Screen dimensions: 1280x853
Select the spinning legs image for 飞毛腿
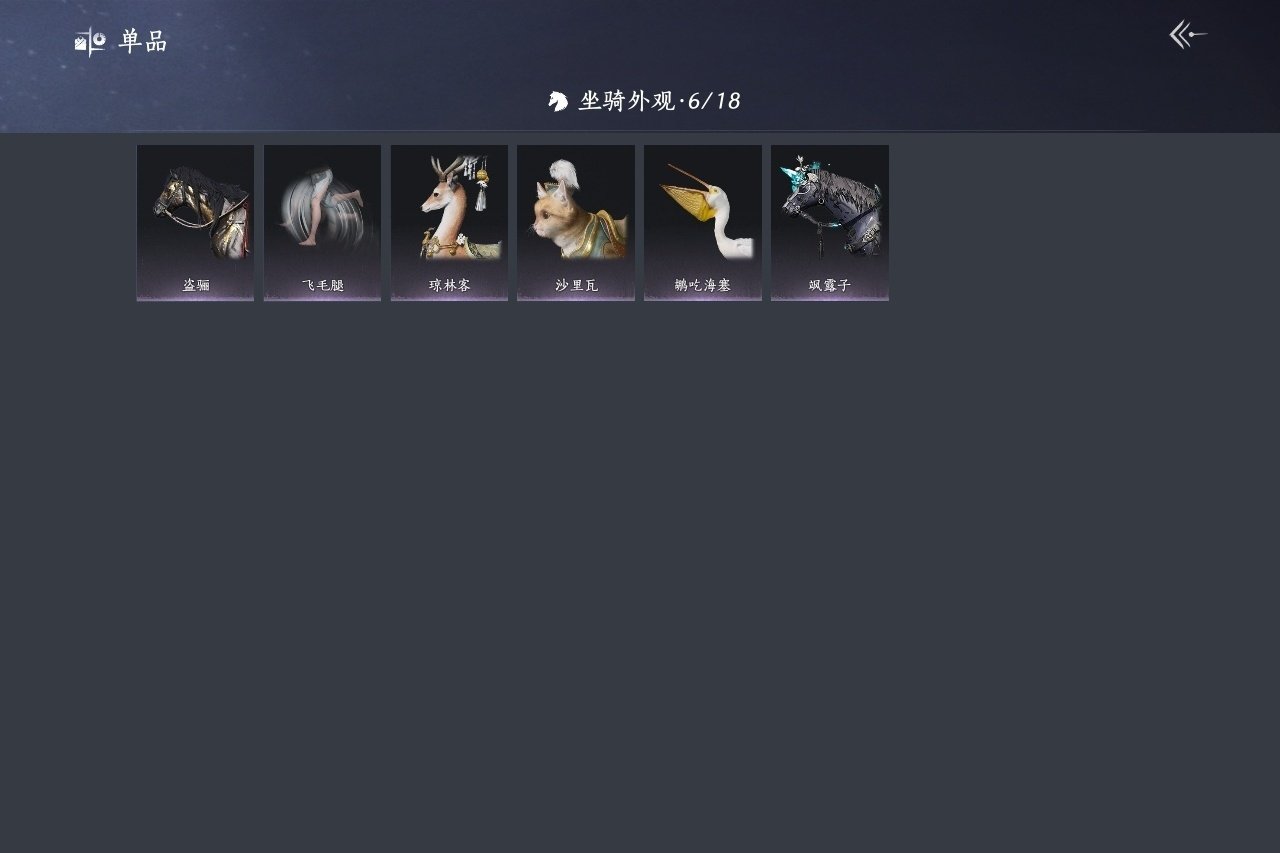[322, 207]
